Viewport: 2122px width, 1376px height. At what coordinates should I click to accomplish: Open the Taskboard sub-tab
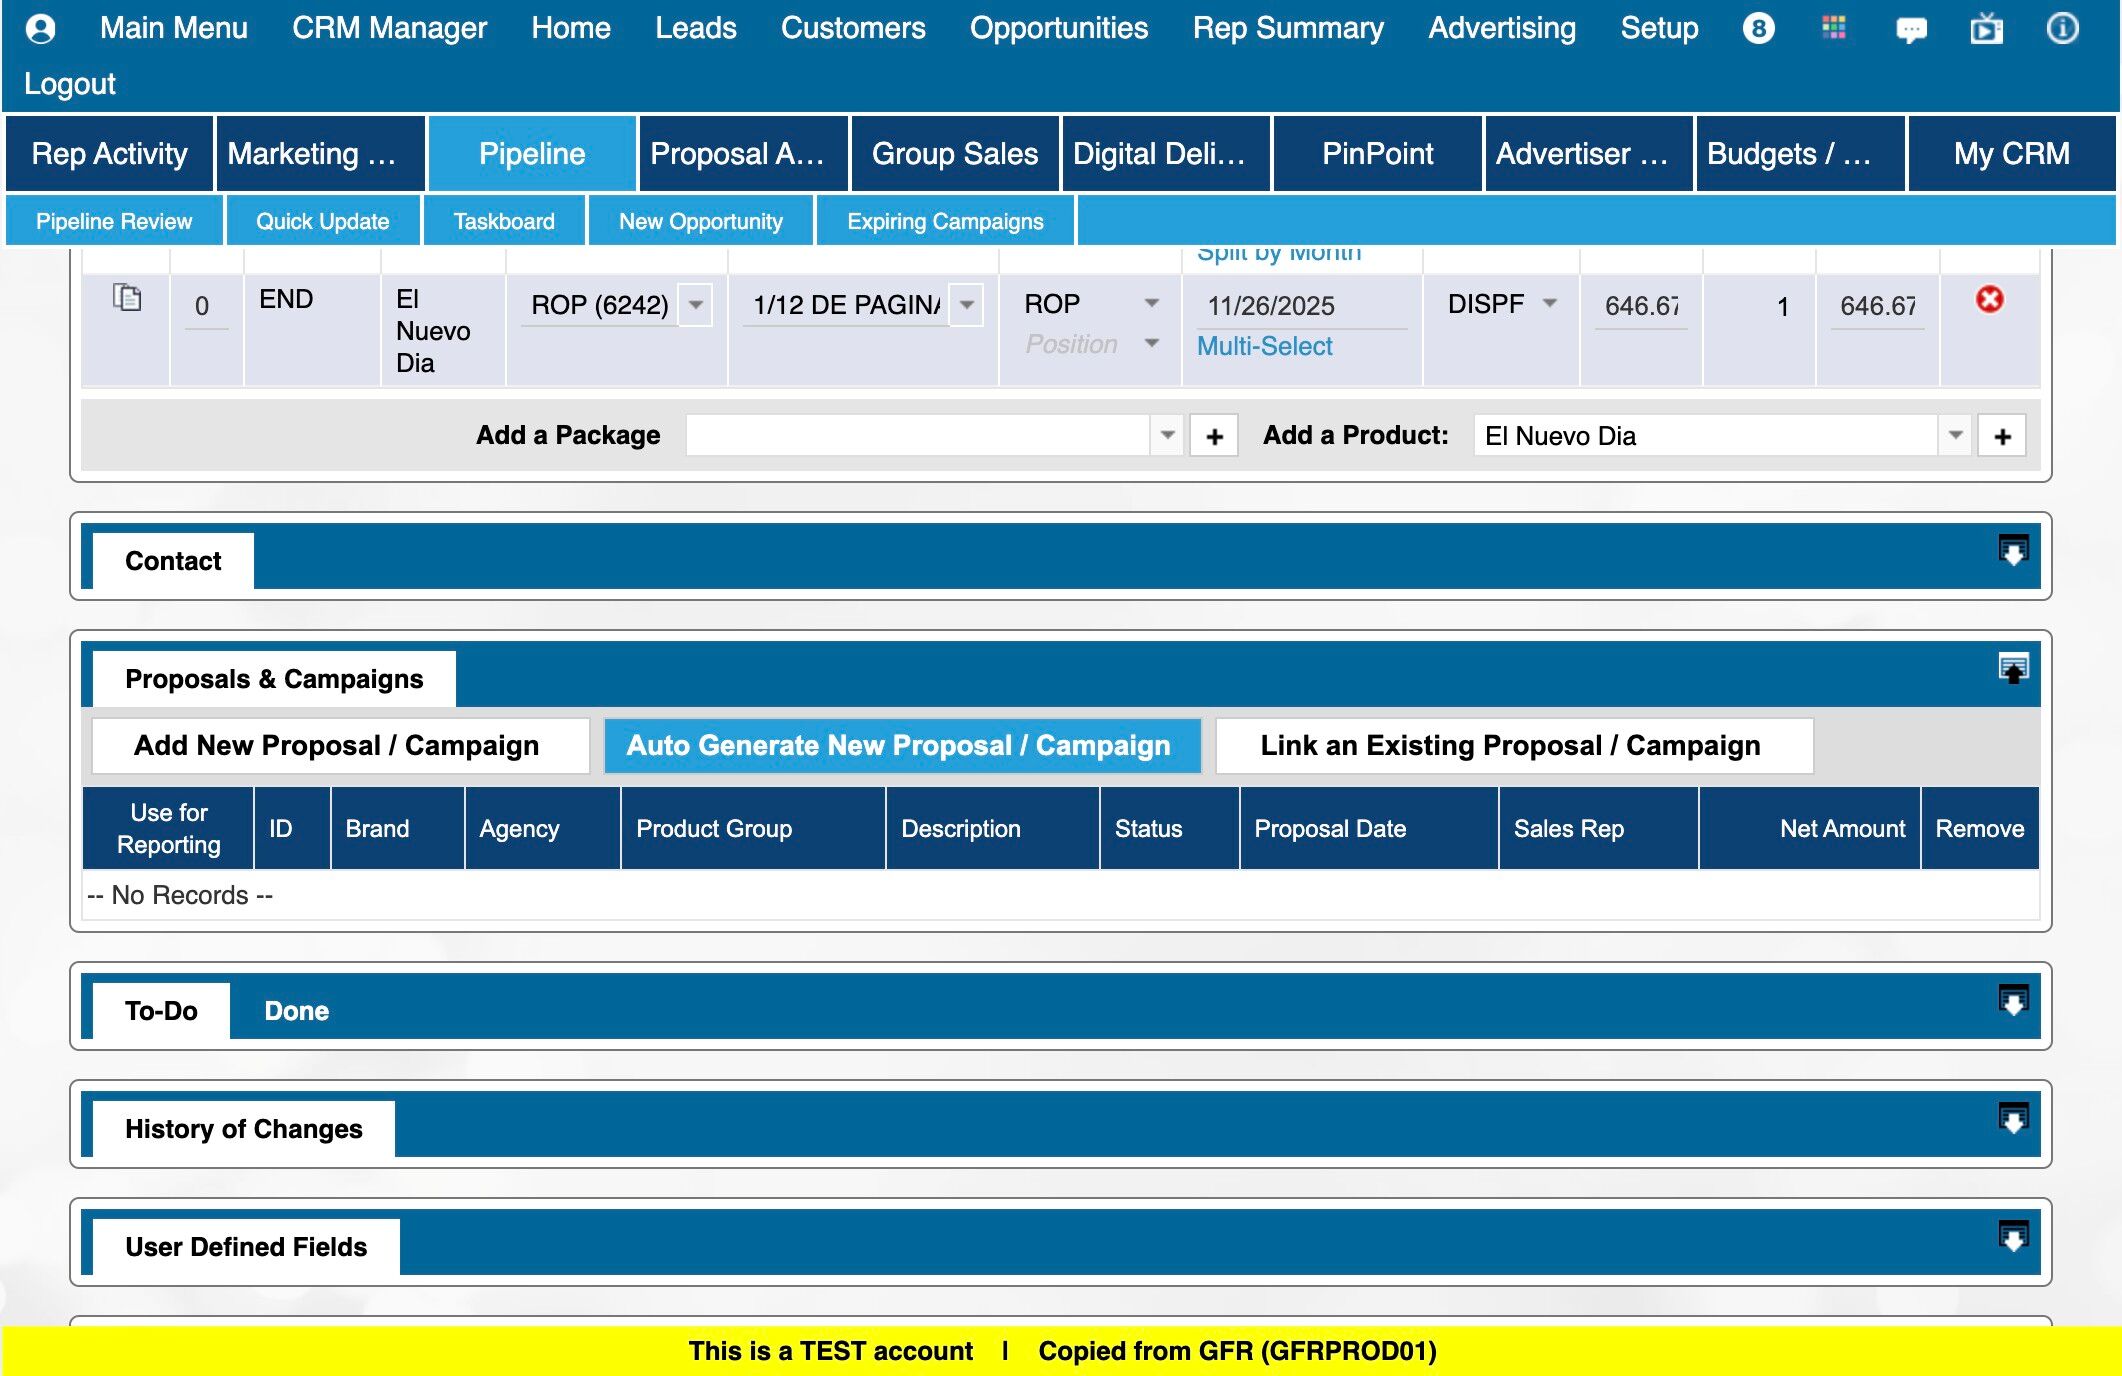pos(504,221)
